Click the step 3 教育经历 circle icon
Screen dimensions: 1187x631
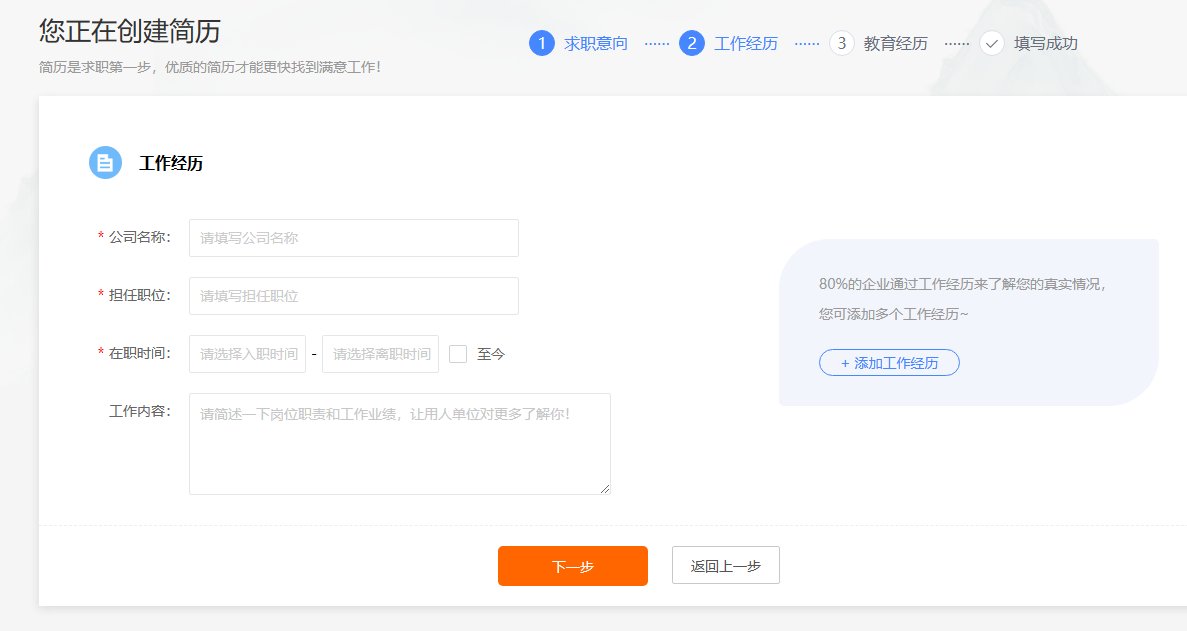842,43
